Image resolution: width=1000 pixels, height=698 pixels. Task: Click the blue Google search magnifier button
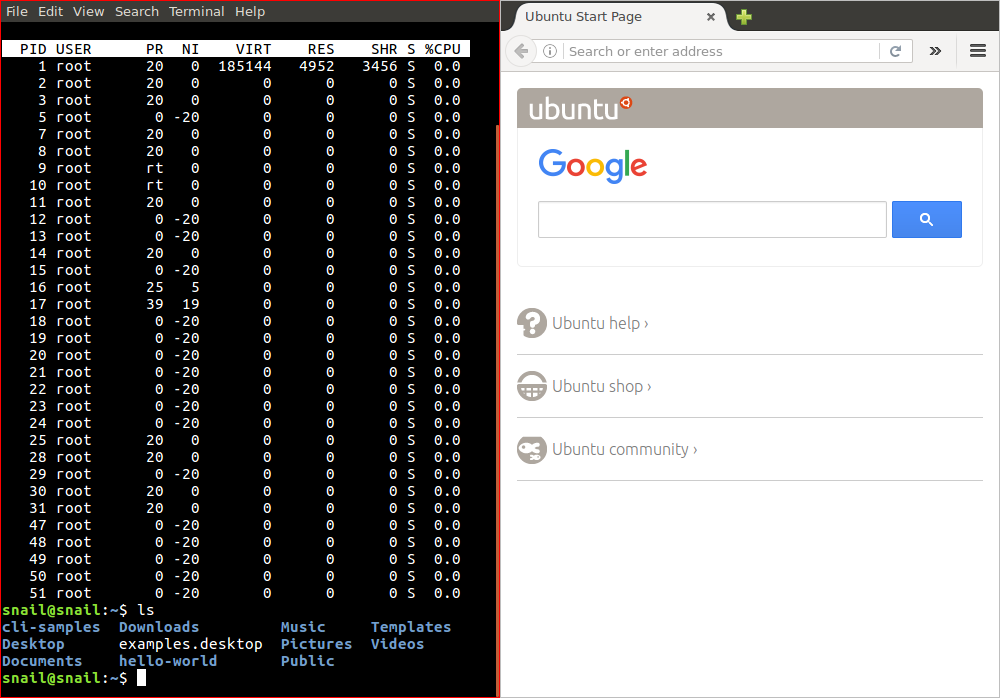point(926,219)
